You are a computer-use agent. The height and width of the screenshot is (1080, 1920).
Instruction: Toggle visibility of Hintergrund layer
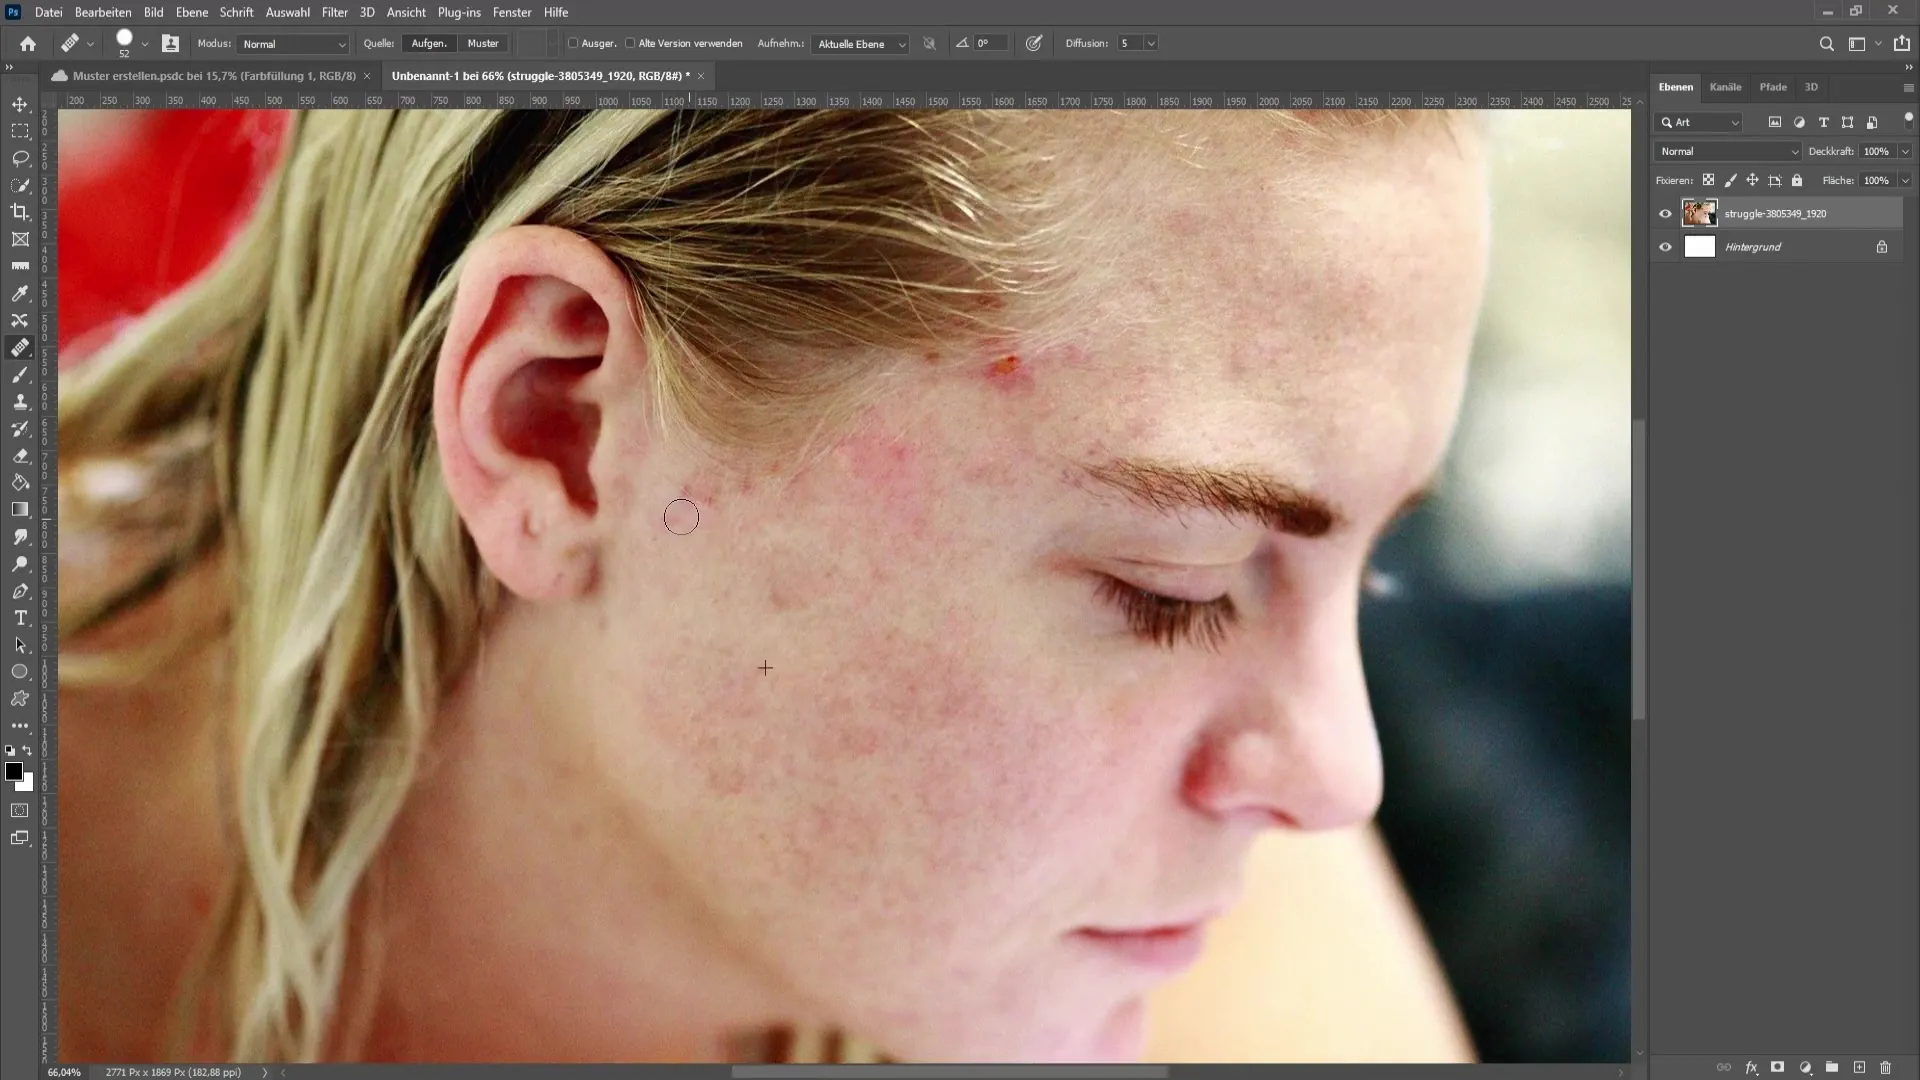click(x=1664, y=247)
